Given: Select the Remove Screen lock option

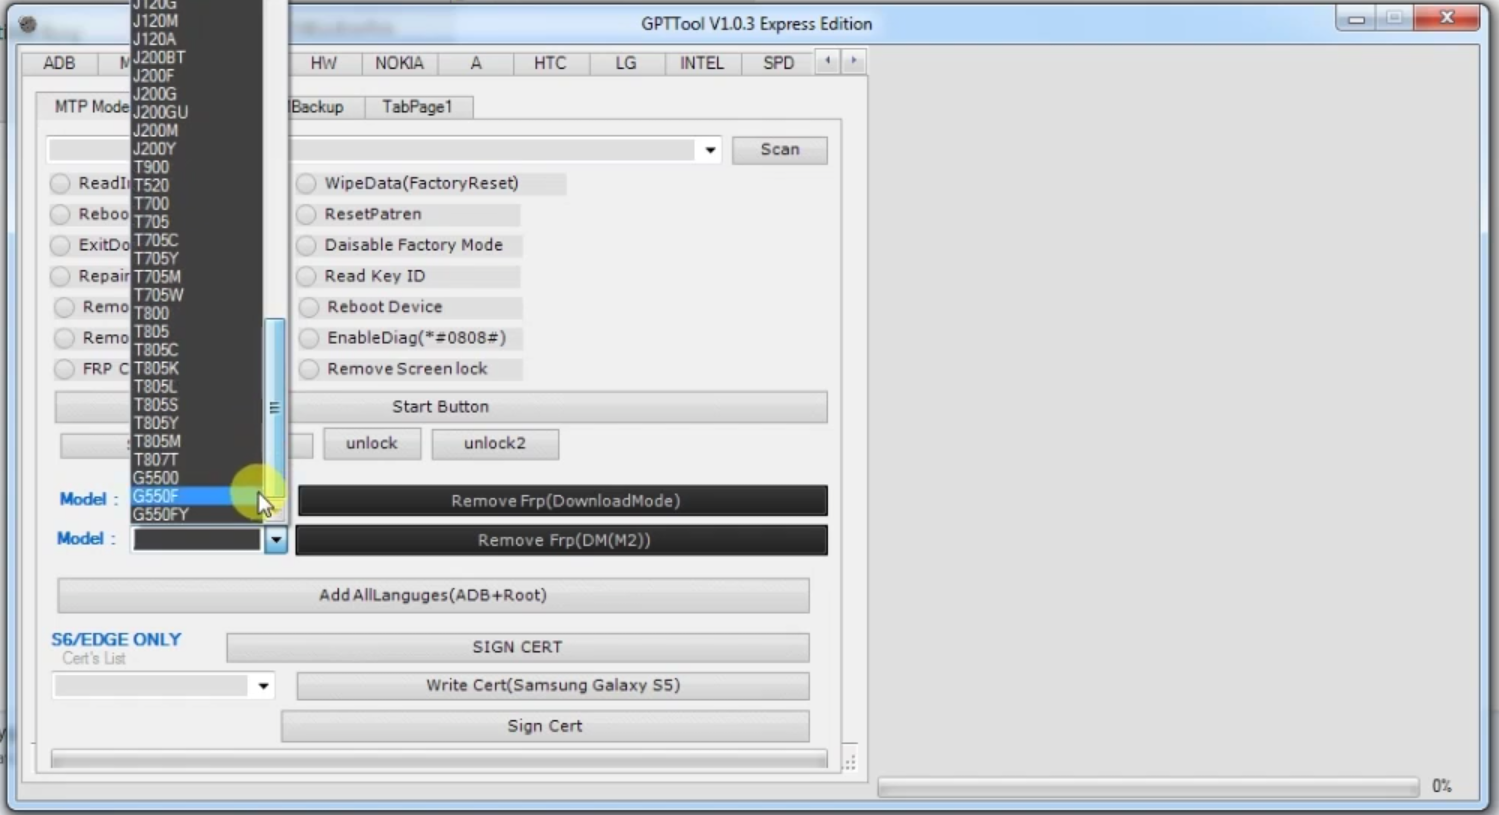Looking at the screenshot, I should [307, 369].
